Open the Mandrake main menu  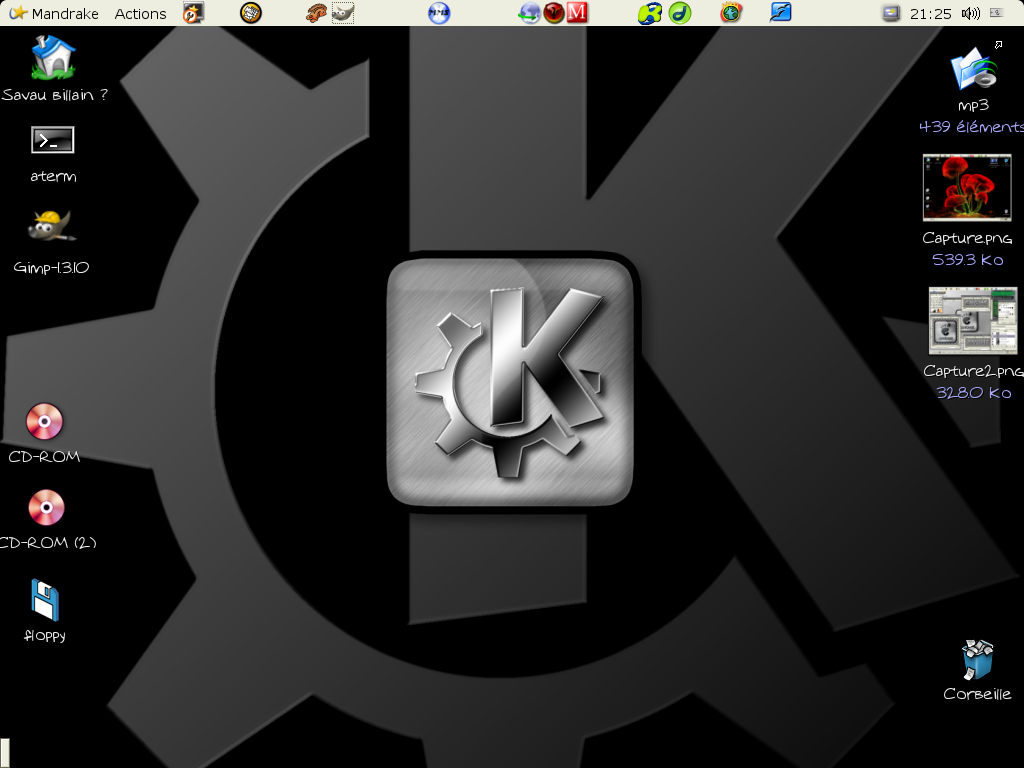click(x=54, y=13)
